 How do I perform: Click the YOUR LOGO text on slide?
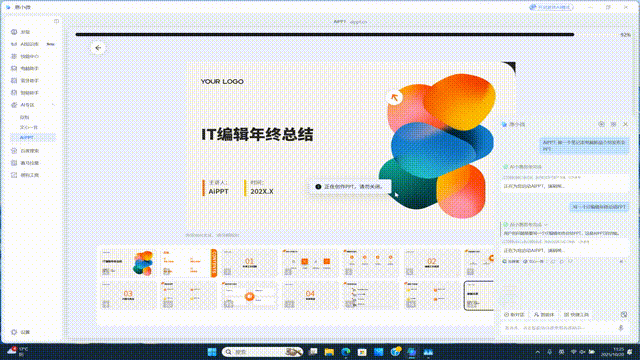pos(222,82)
